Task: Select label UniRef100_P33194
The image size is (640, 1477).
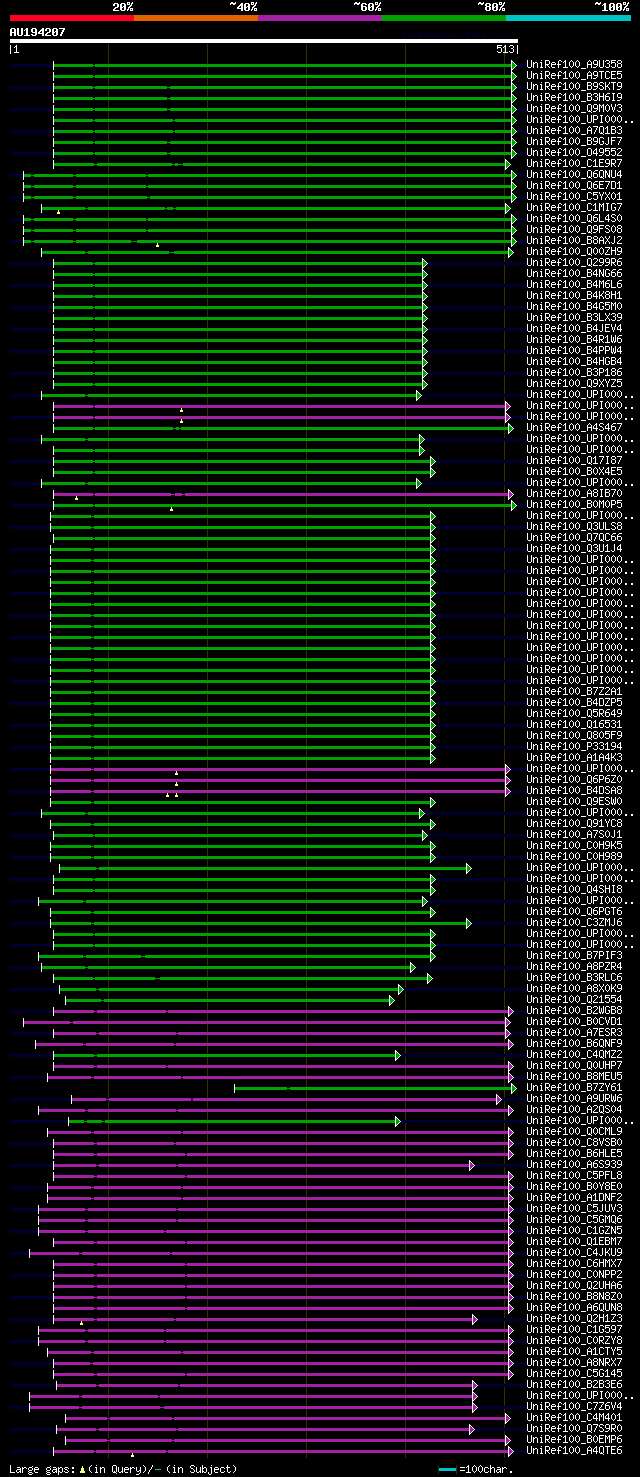Action: (x=574, y=746)
